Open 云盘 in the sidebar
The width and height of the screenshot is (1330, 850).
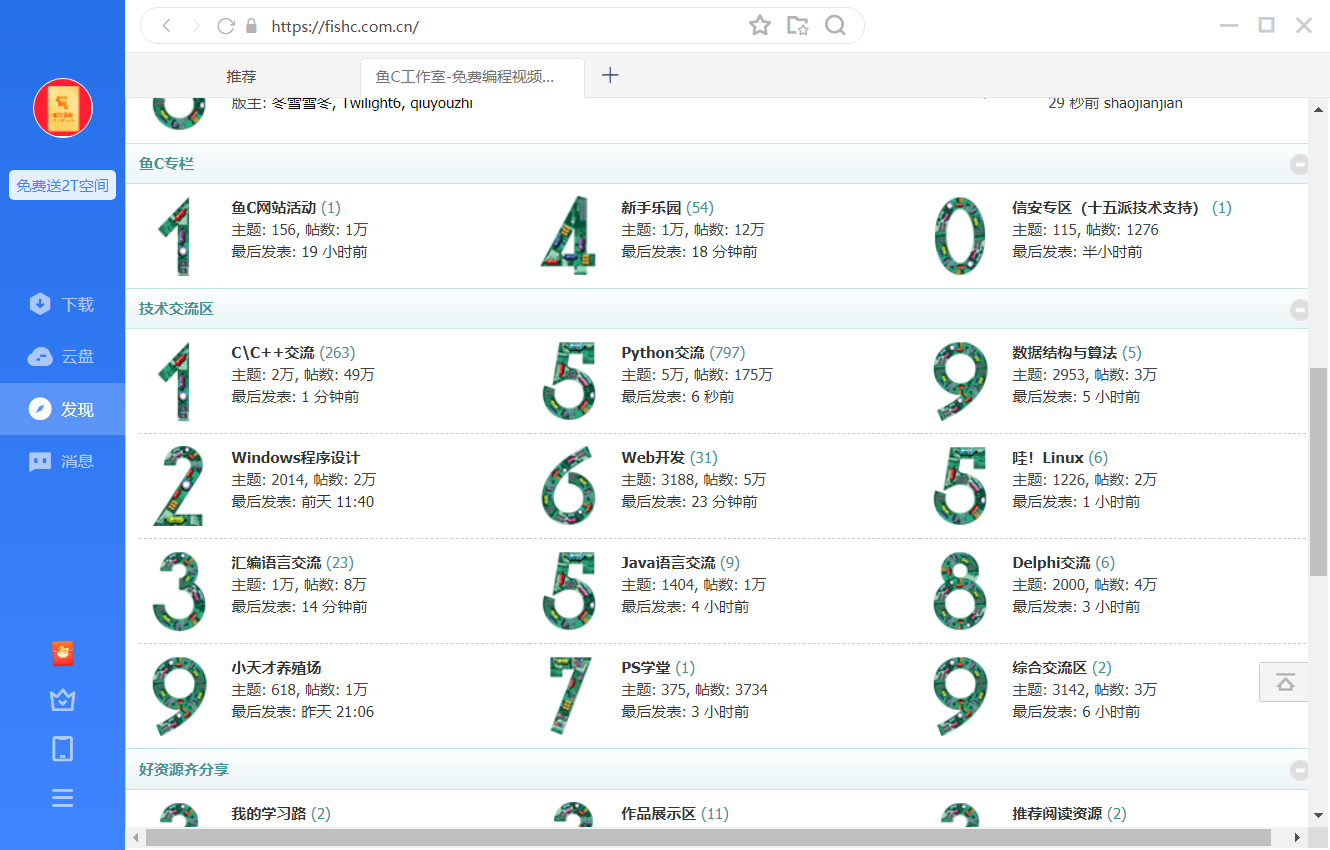tap(62, 357)
